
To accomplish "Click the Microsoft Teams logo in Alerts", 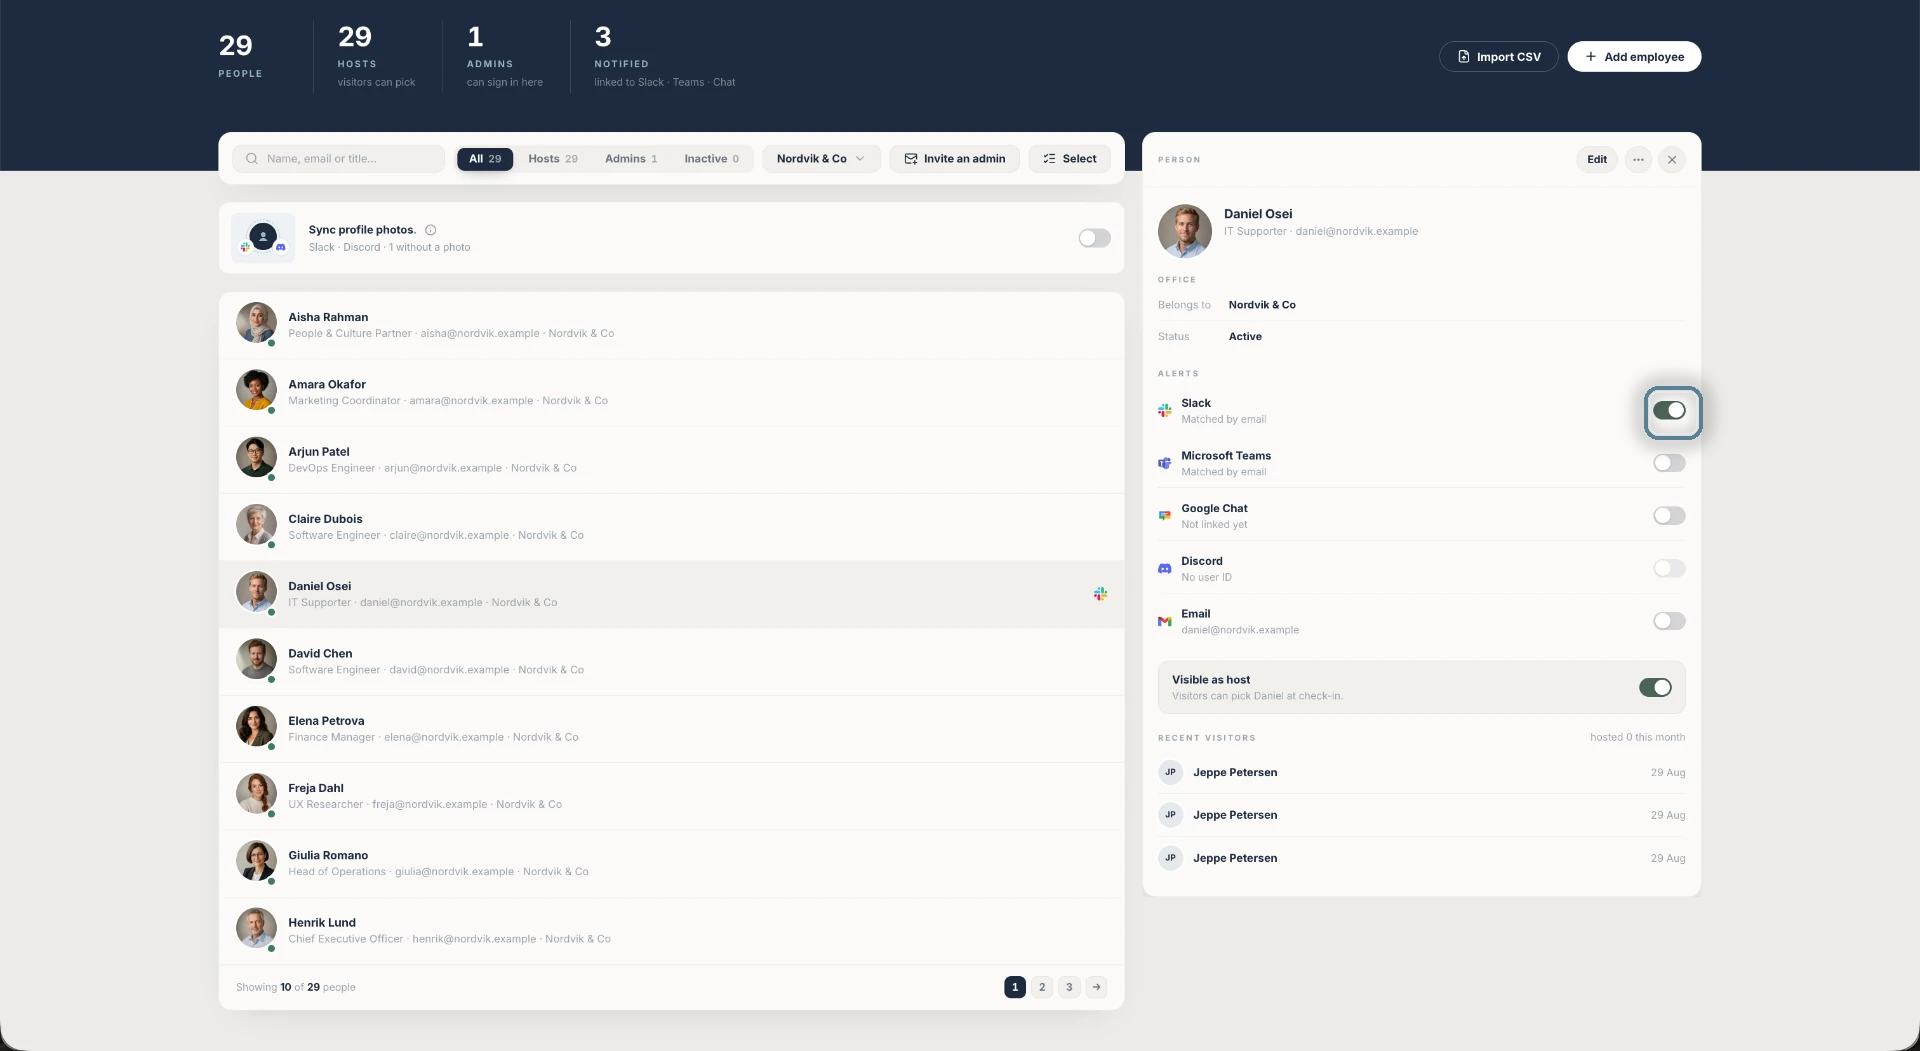I will tap(1165, 463).
